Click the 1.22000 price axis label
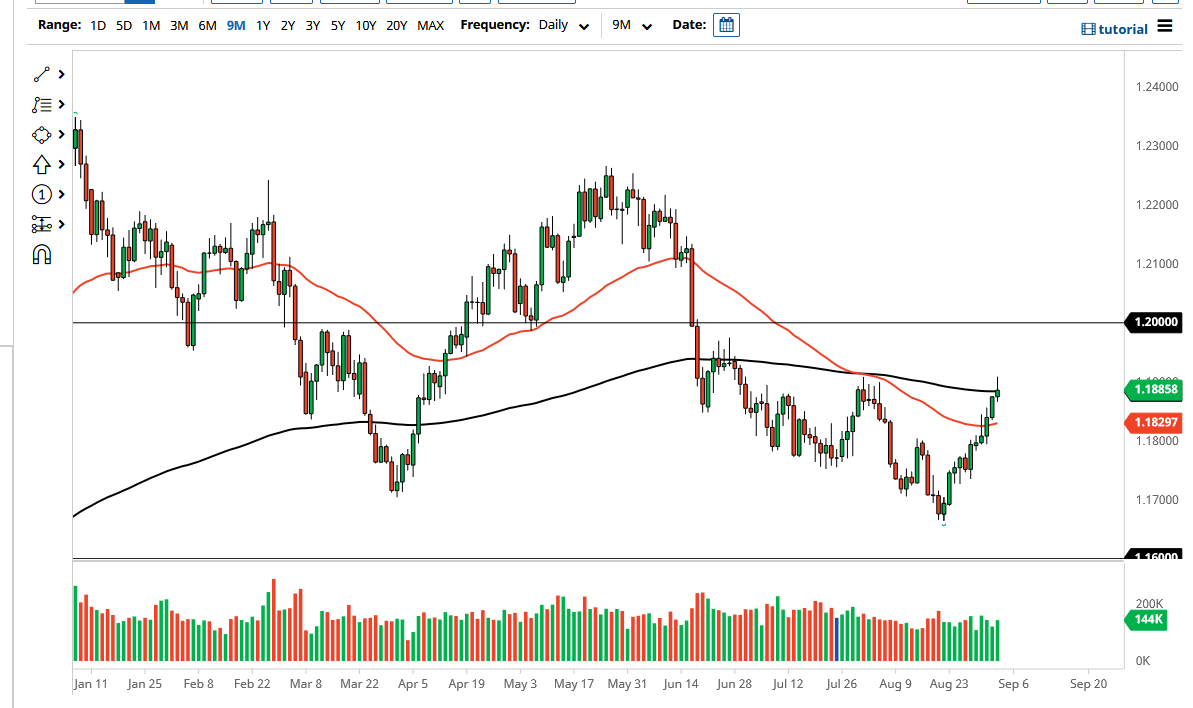Screen dimensions: 1193x708 (1156, 205)
